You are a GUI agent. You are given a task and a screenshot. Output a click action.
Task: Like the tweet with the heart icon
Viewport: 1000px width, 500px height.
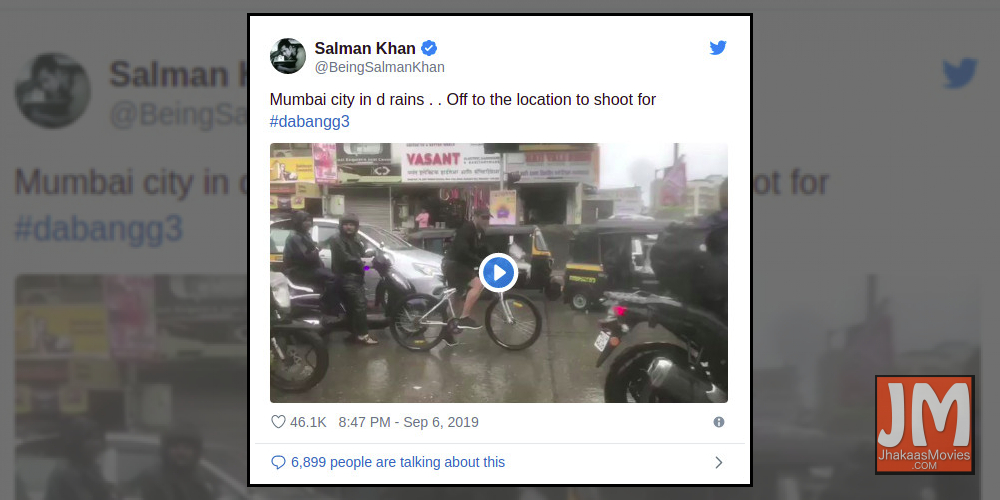[278, 422]
